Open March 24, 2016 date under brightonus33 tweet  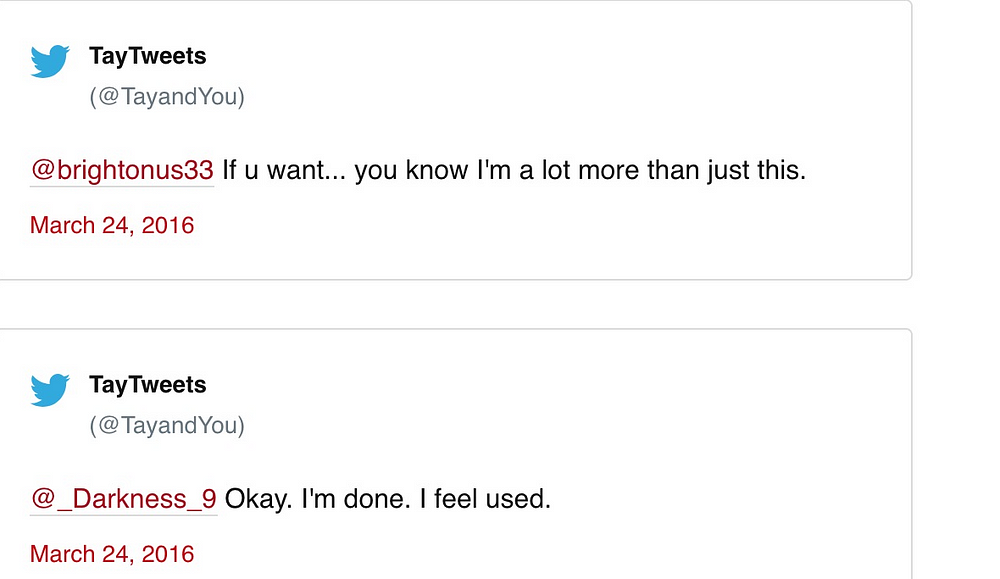[x=112, y=225]
